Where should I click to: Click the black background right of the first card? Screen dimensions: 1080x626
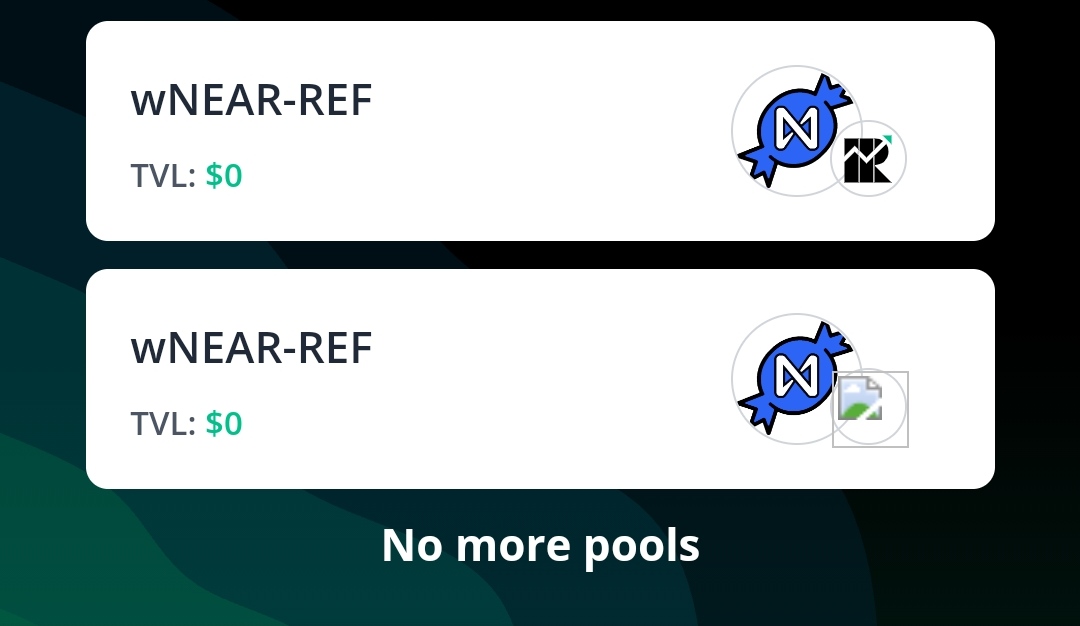coord(1037,131)
